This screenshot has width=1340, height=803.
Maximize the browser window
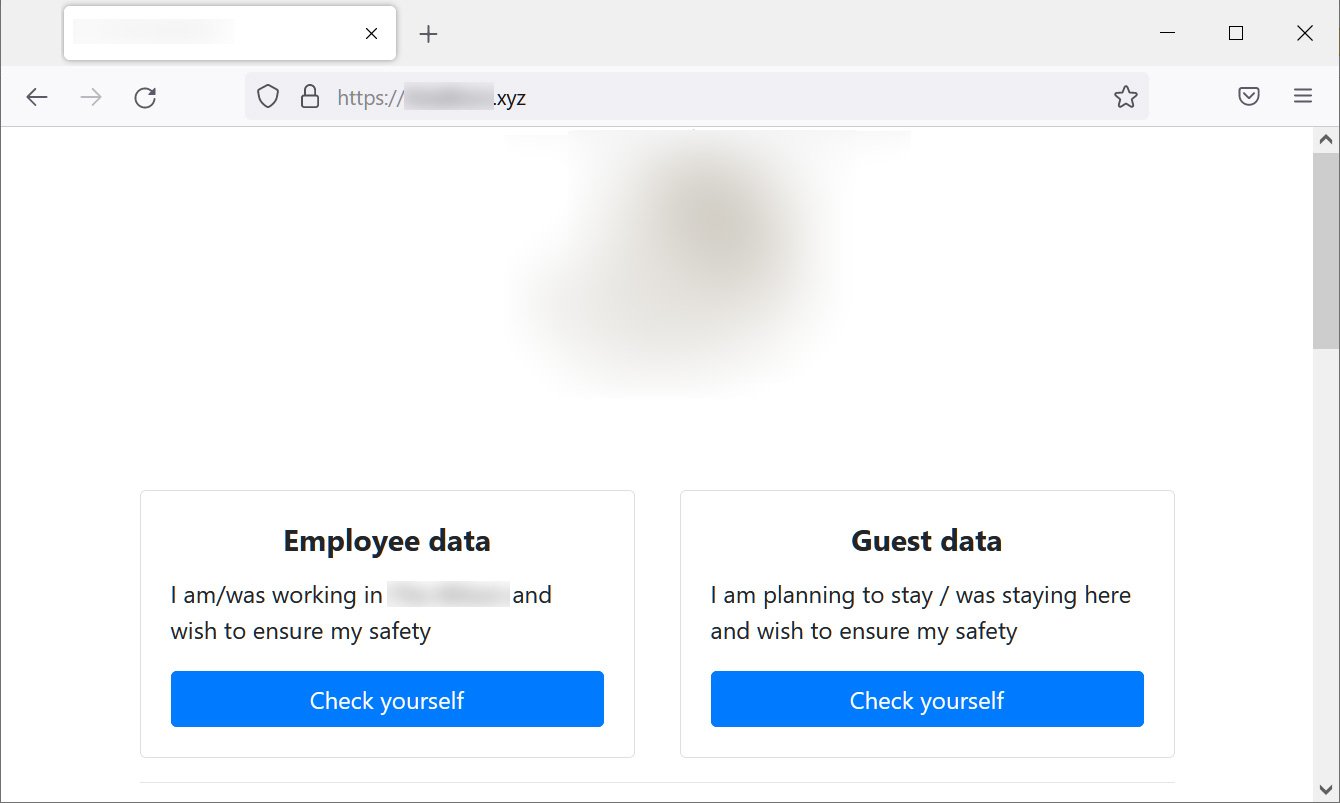coord(1236,34)
